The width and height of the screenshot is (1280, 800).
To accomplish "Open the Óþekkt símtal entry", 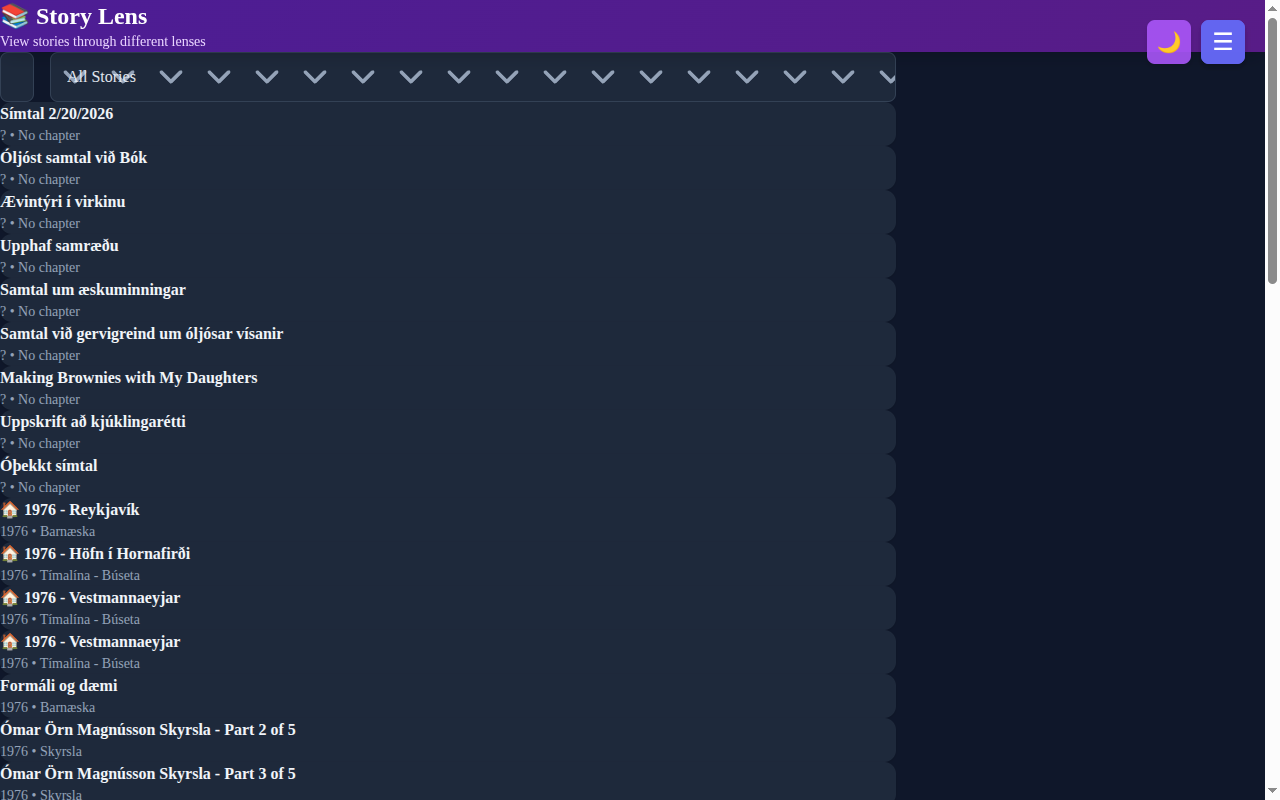I will point(49,466).
